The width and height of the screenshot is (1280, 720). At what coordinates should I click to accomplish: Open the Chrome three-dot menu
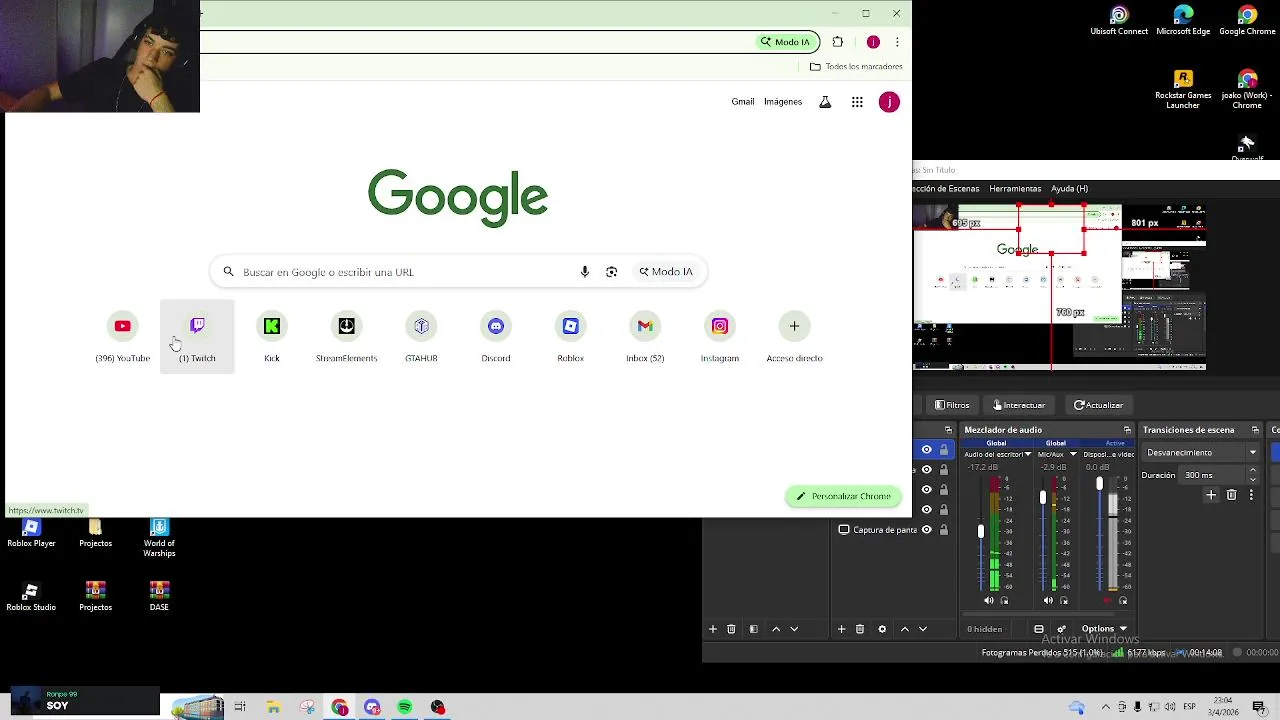coord(897,42)
